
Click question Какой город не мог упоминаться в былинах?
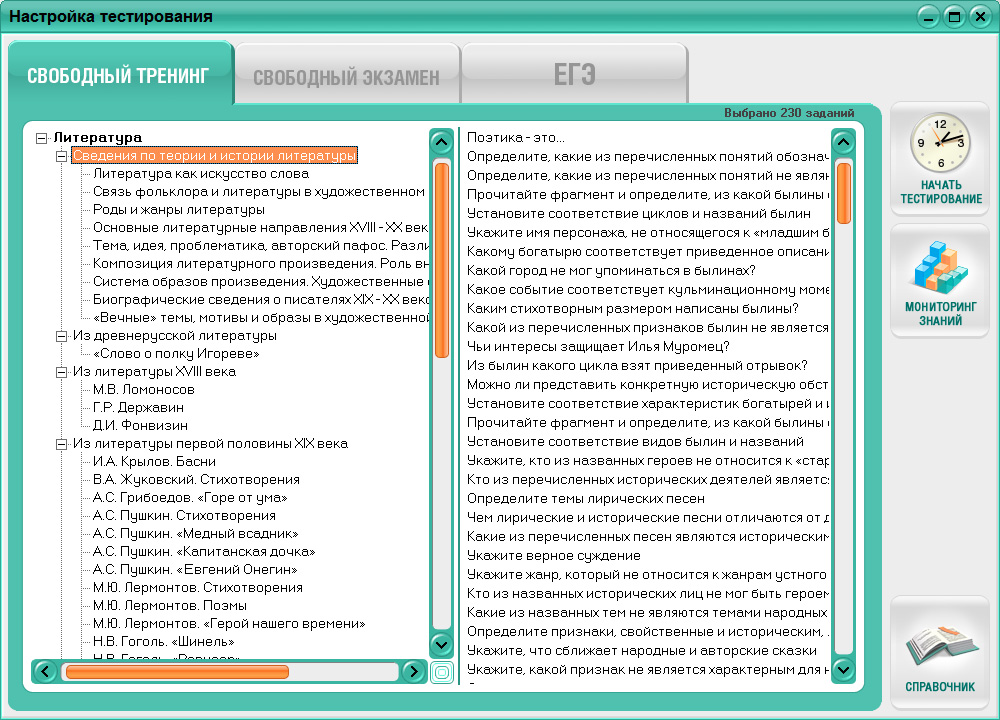tap(611, 270)
